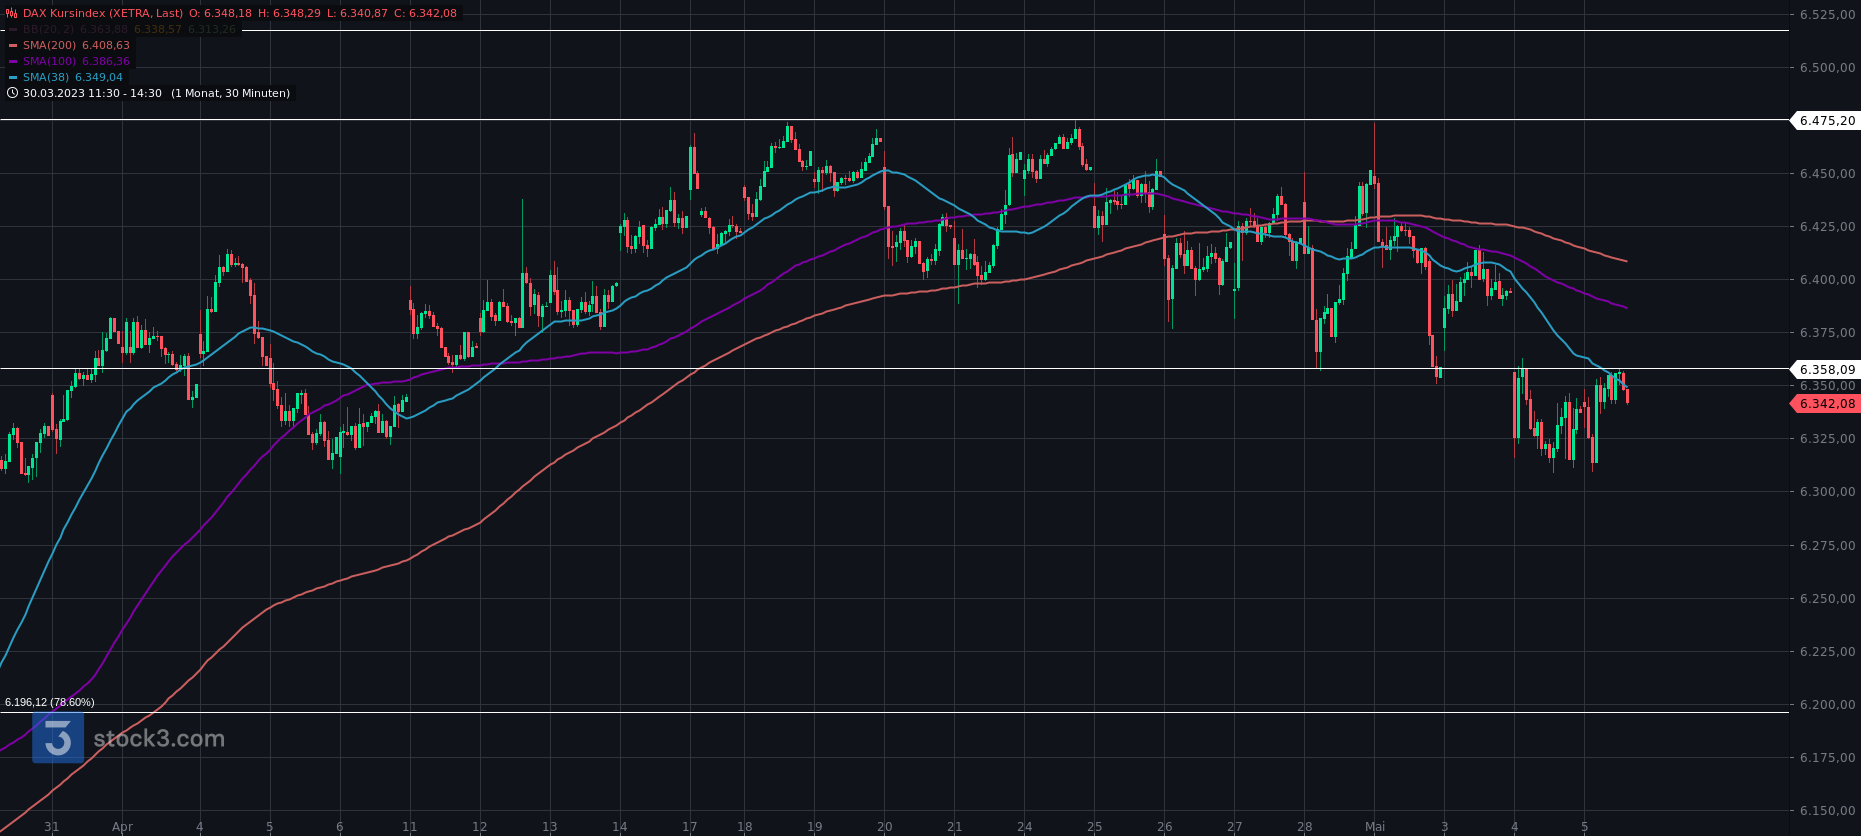Click the 6.358,09 horizontal line price tag

1826,369
